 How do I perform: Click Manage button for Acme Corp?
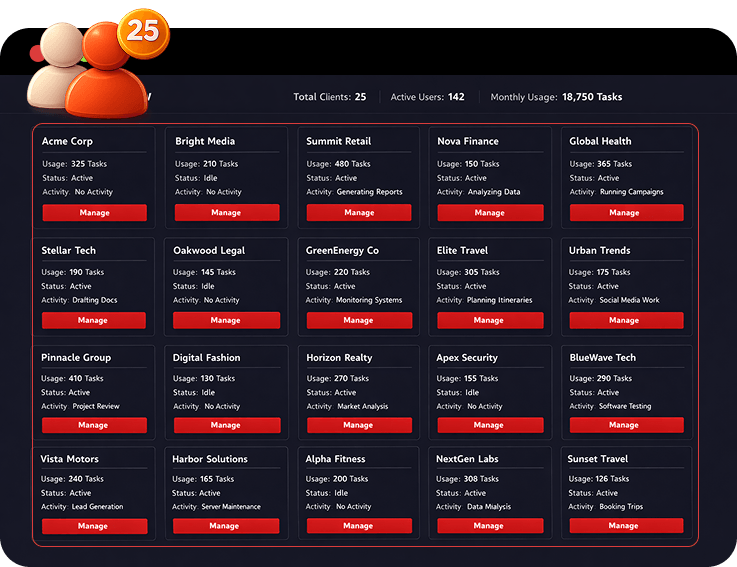(x=94, y=213)
